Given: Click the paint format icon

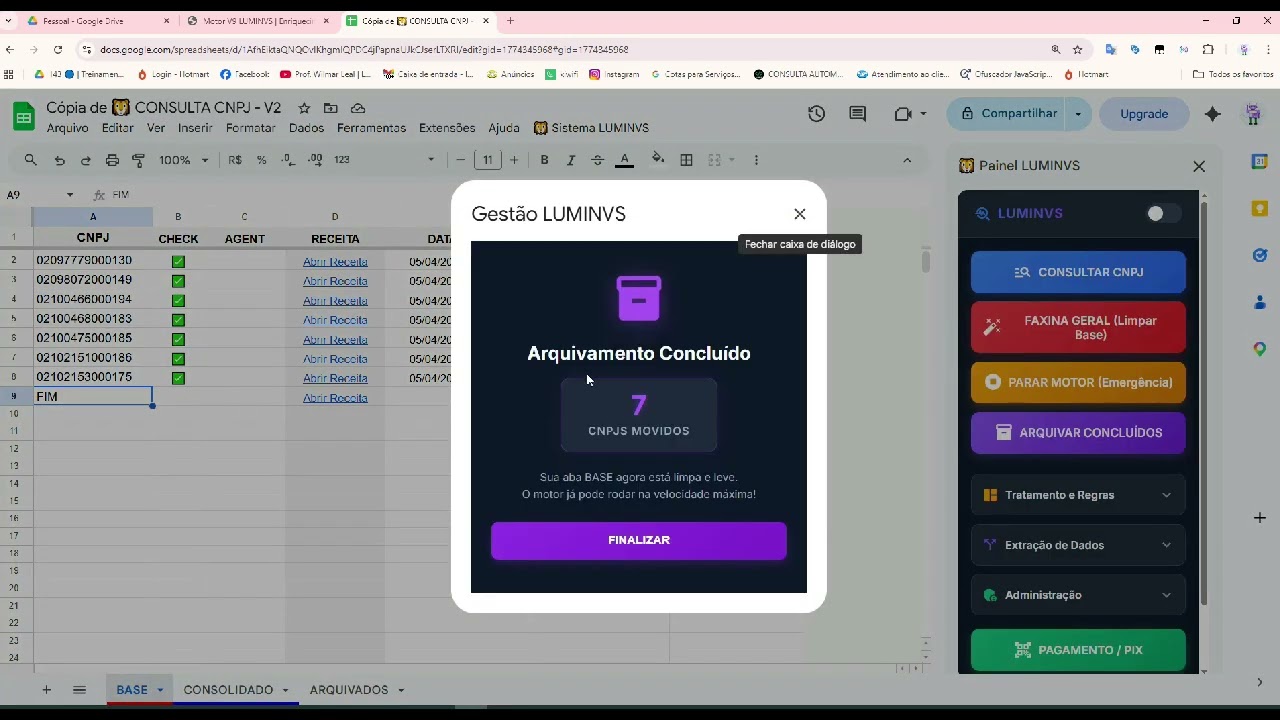Looking at the screenshot, I should pos(138,160).
